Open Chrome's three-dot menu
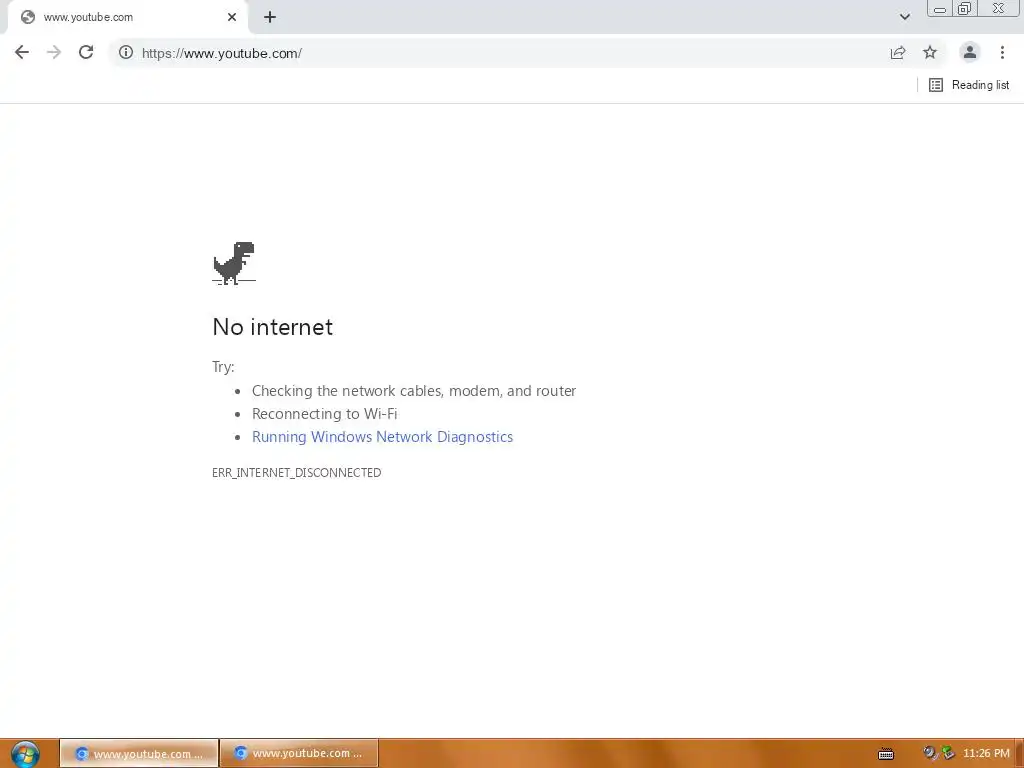Image resolution: width=1024 pixels, height=768 pixels. tap(1002, 52)
